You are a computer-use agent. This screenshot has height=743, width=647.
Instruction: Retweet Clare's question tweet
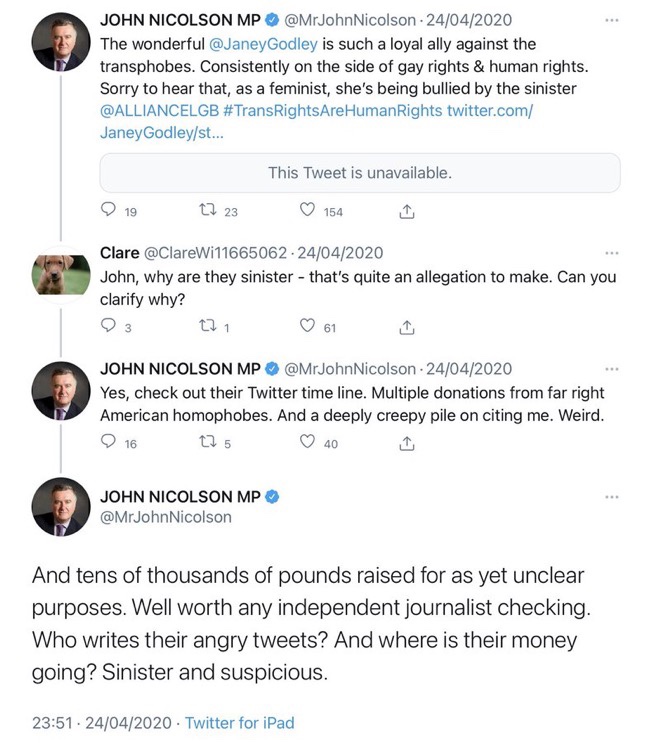pyautogui.click(x=208, y=327)
